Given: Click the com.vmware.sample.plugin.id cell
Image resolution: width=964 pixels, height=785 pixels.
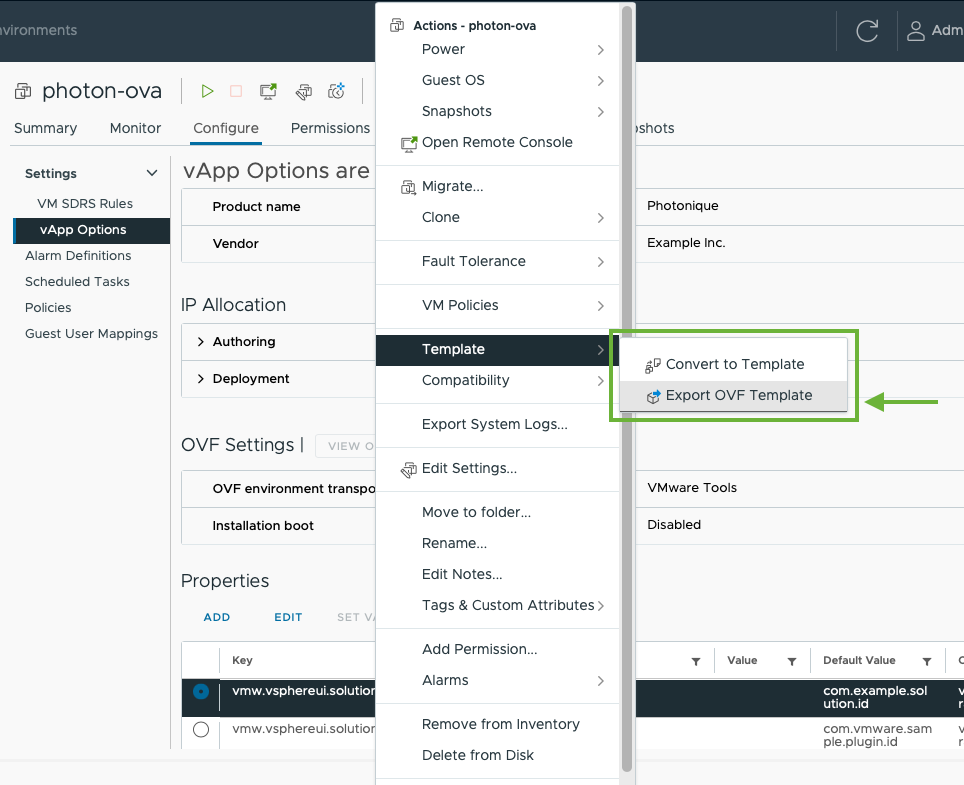Looking at the screenshot, I should pos(877,735).
